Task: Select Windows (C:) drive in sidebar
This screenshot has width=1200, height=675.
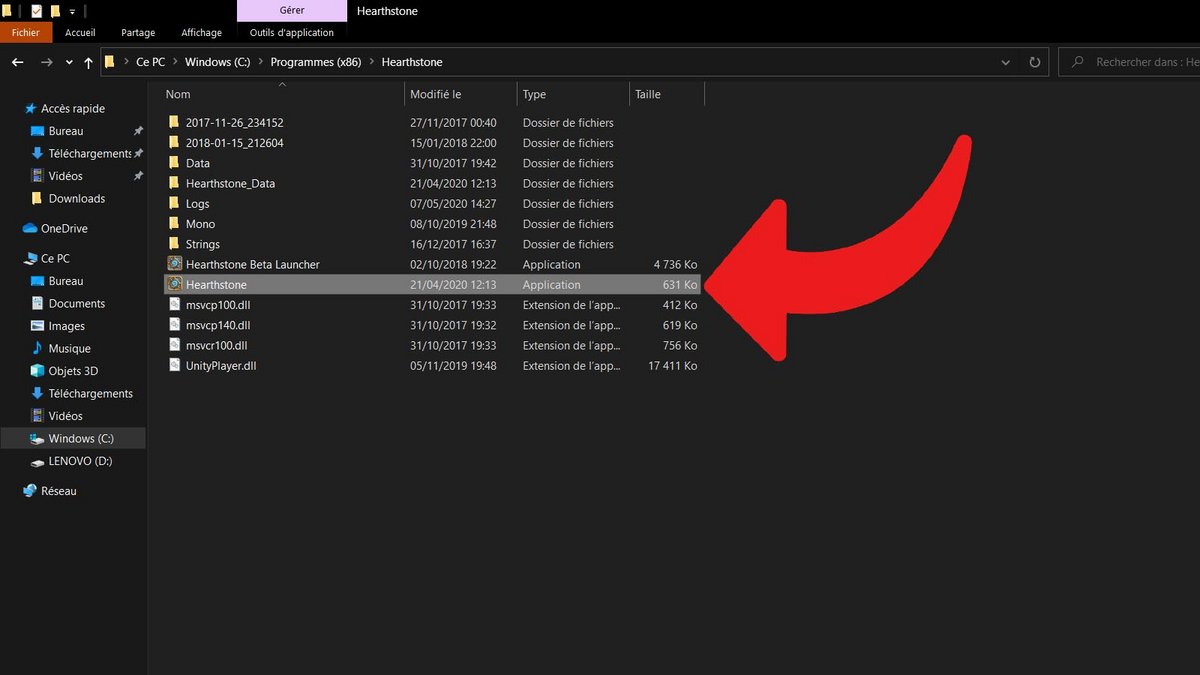Action: [81, 439]
